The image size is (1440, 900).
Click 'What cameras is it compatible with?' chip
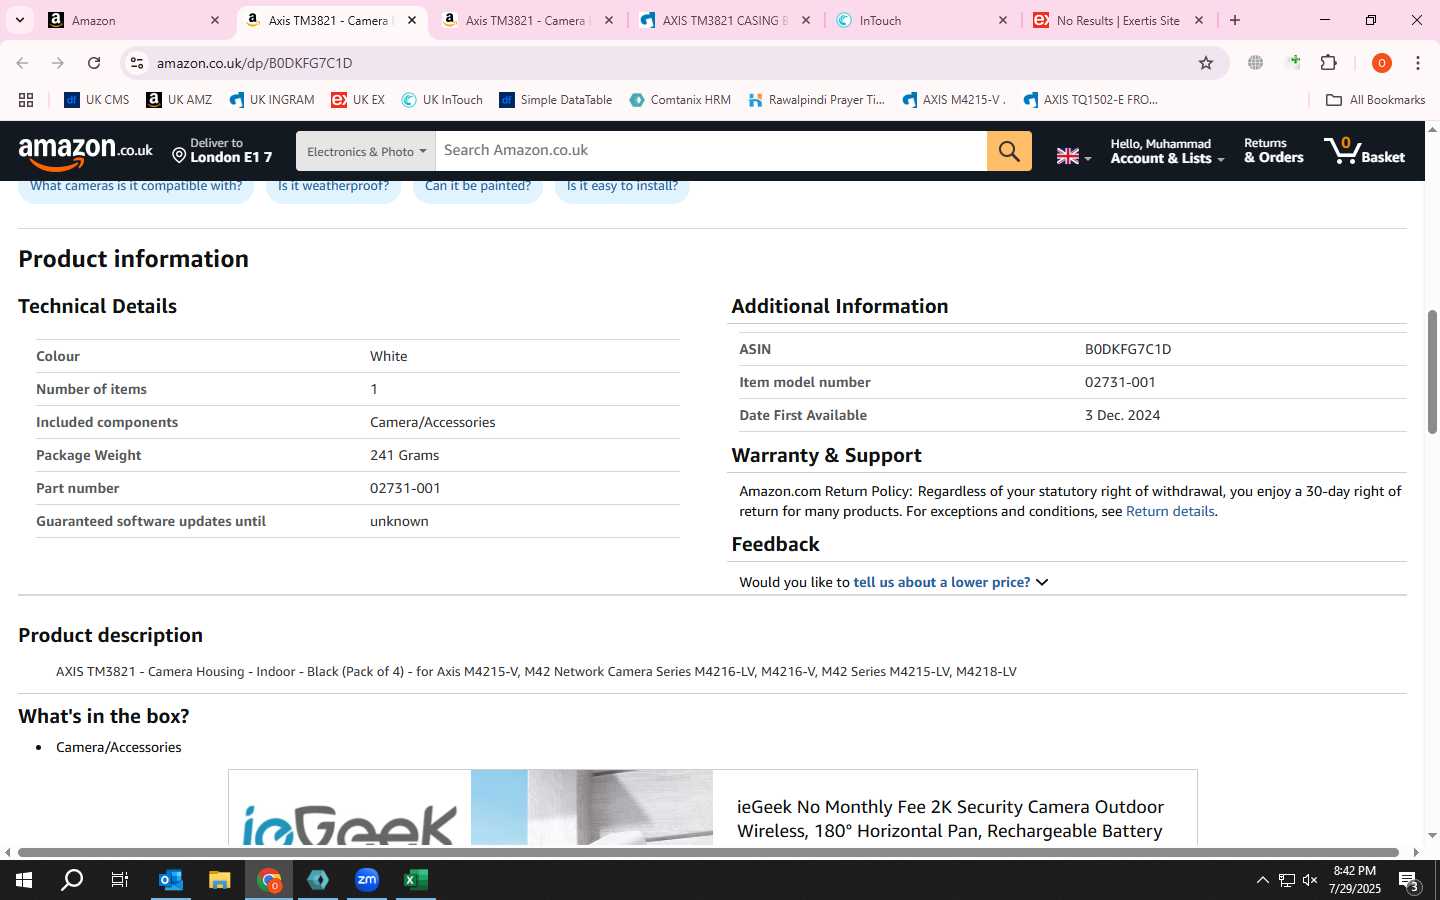[x=136, y=186]
